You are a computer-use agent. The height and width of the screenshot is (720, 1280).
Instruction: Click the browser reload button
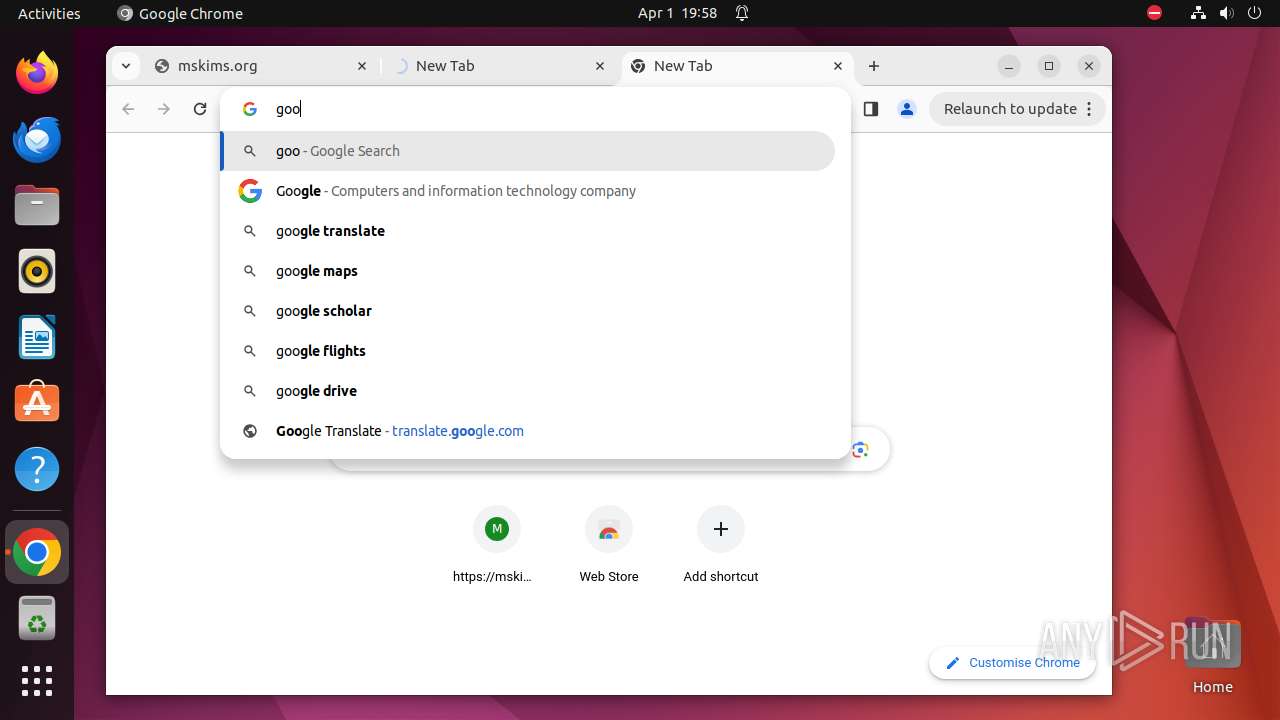click(x=200, y=109)
